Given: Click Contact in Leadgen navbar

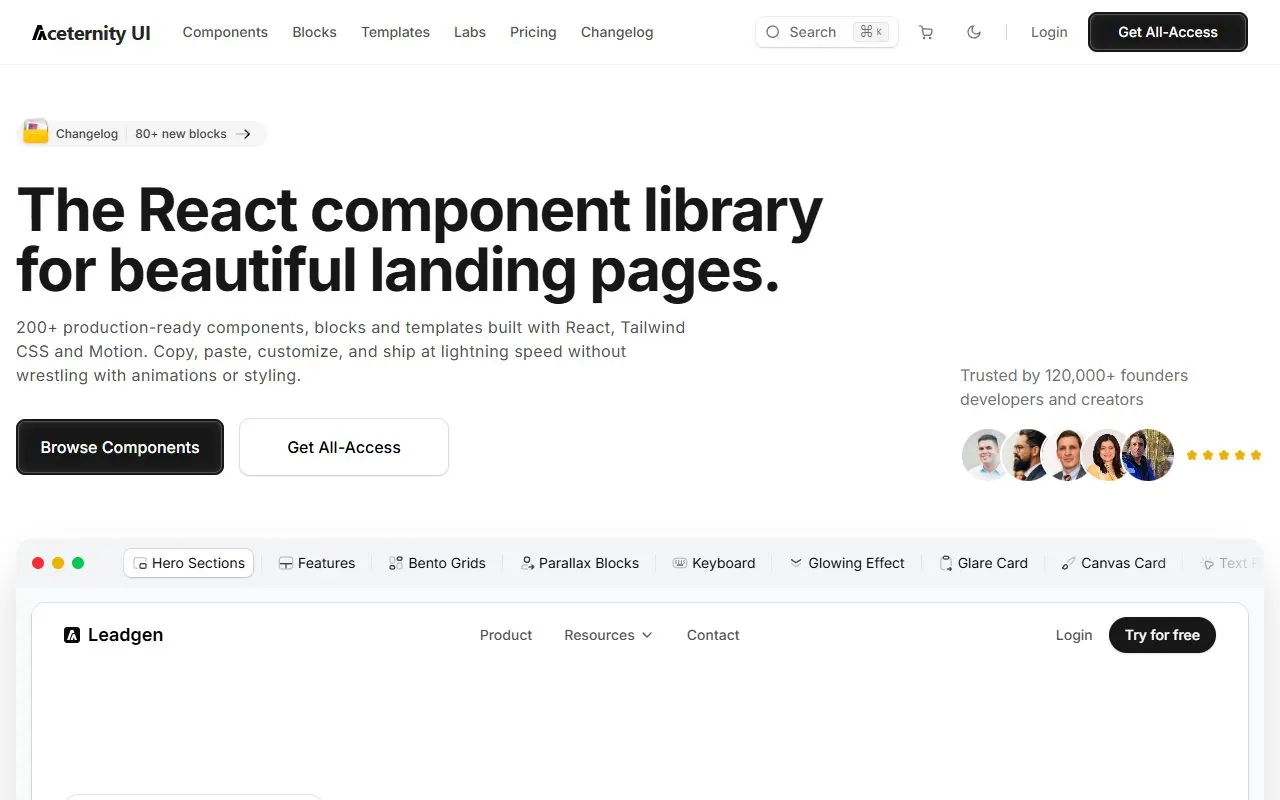Looking at the screenshot, I should coord(713,635).
